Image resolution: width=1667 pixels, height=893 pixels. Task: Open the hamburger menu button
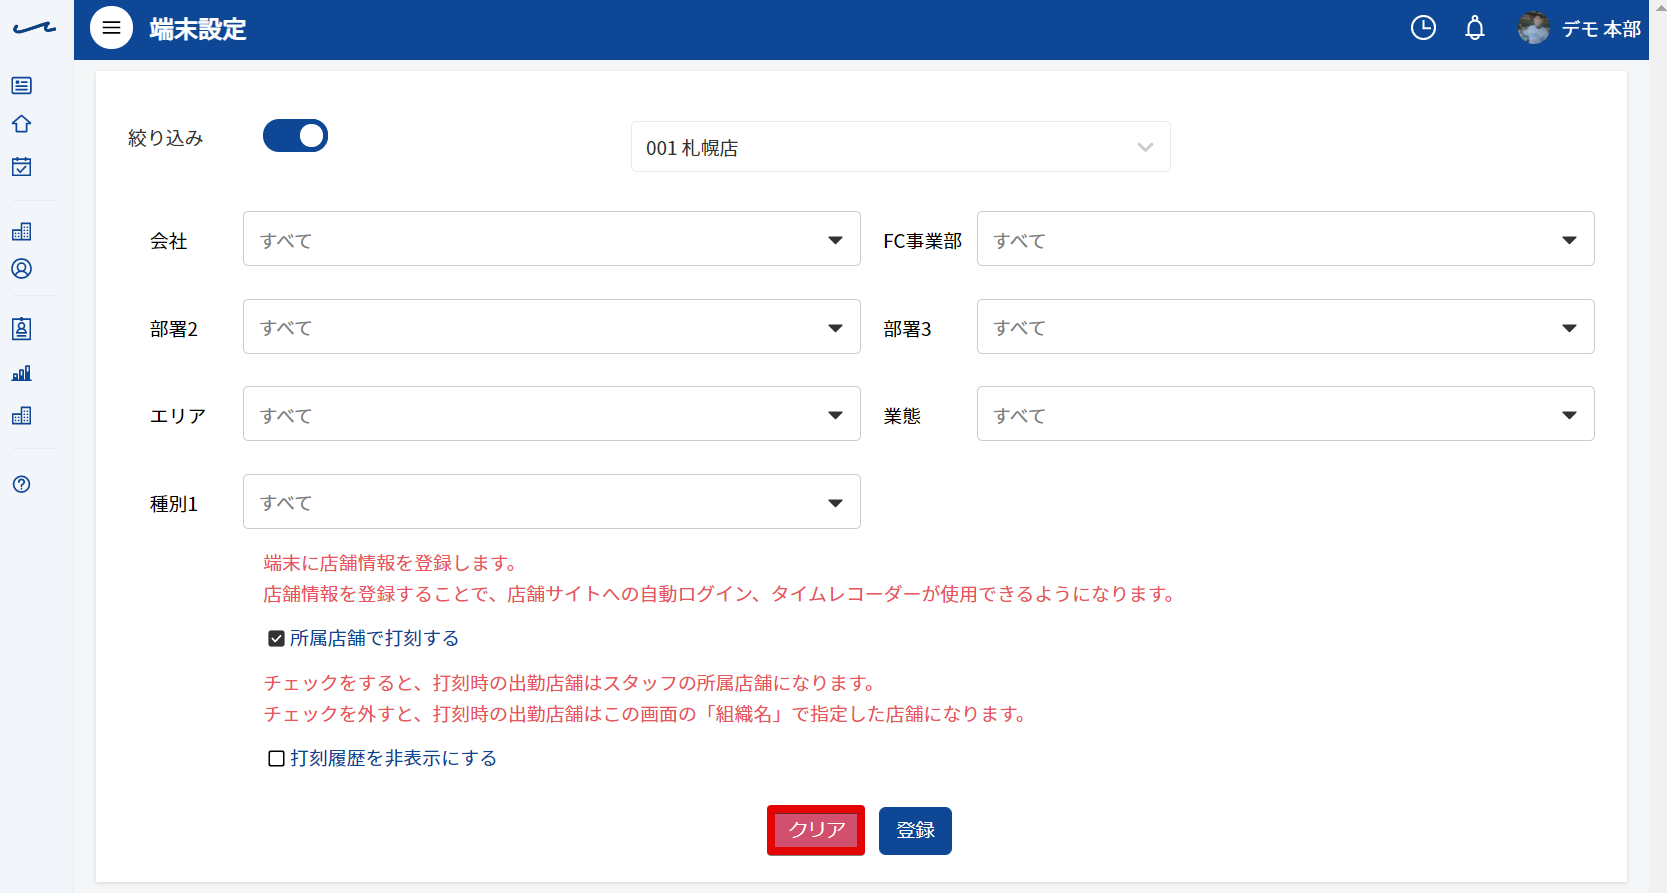(x=111, y=28)
